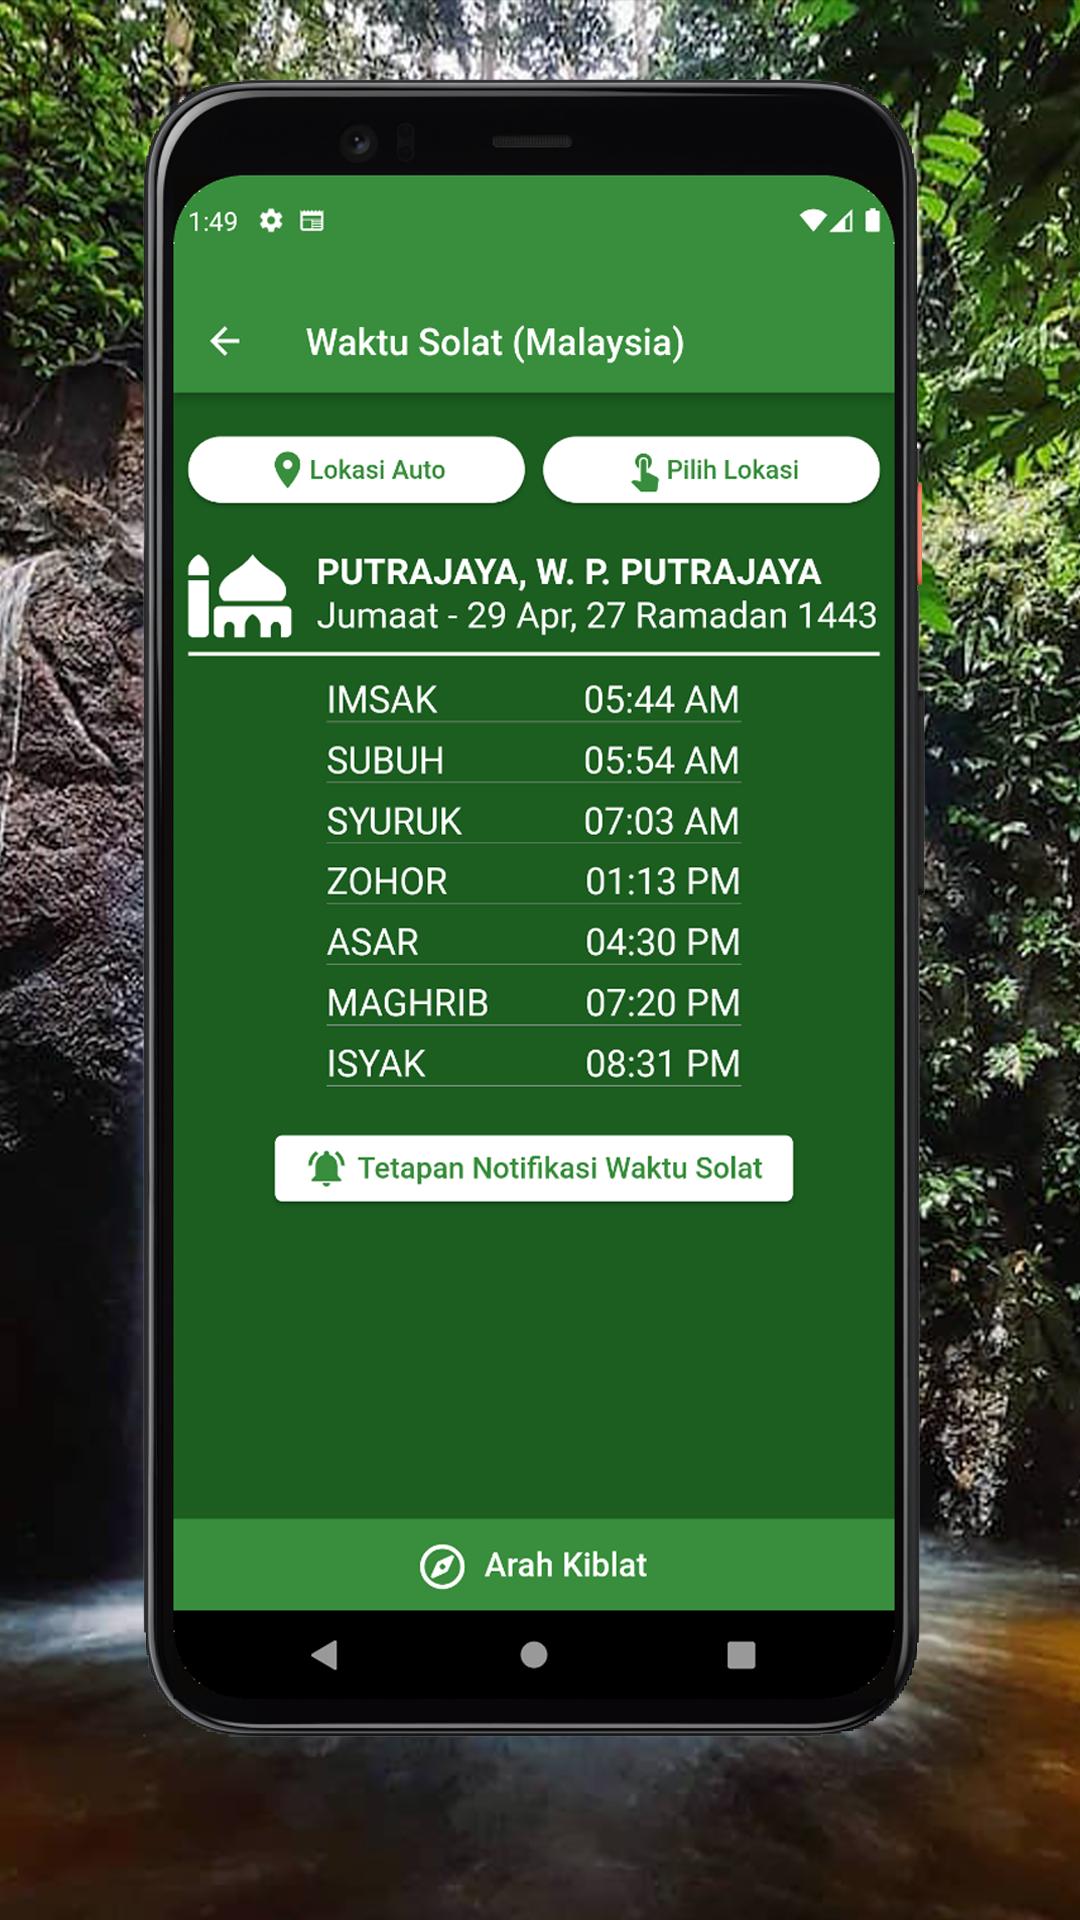
Task: Select the SYURUK row label
Action: tap(394, 822)
